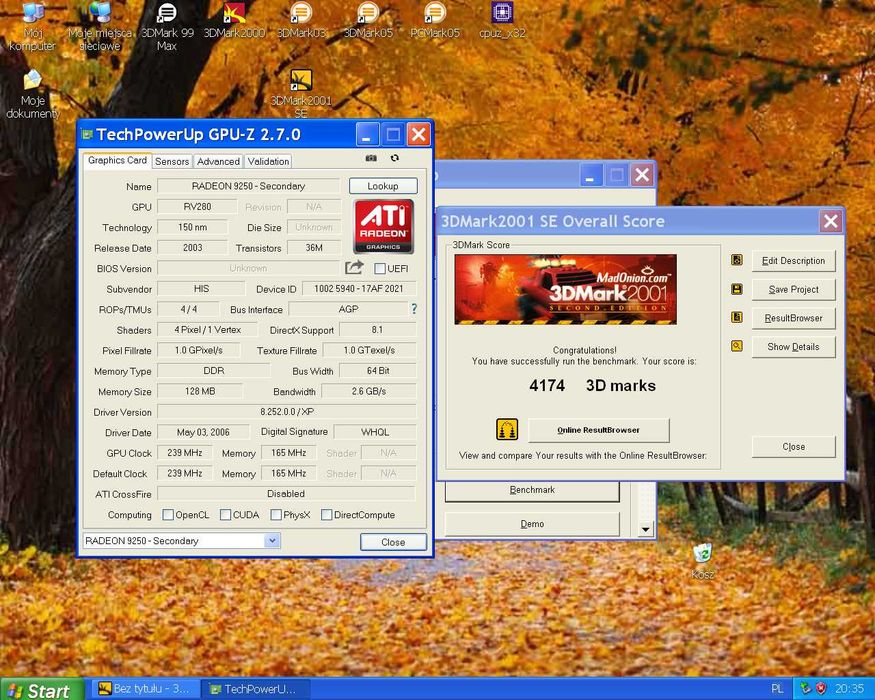Click the Lookup button in GPU-Z

(383, 186)
